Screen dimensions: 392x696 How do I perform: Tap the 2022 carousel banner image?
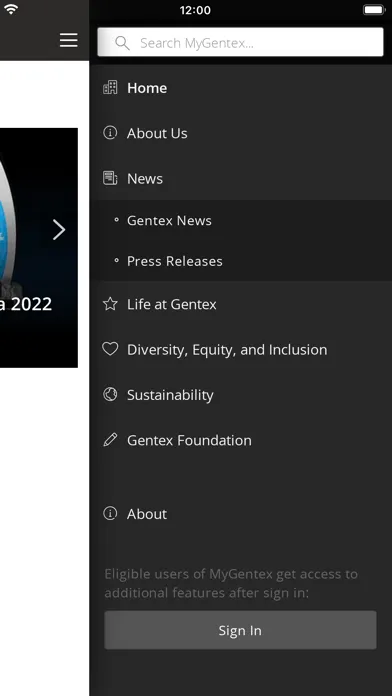[x=39, y=248]
